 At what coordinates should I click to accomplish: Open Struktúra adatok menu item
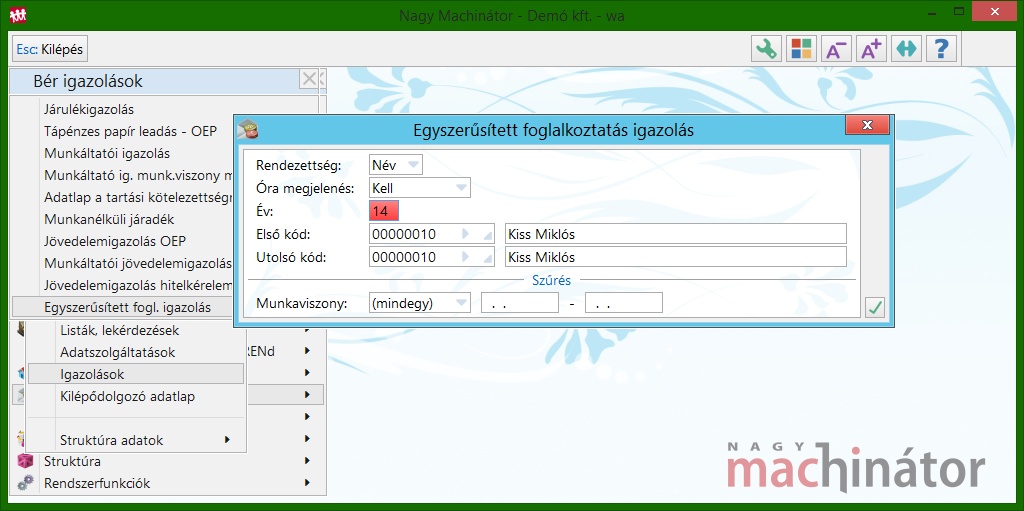tap(112, 440)
